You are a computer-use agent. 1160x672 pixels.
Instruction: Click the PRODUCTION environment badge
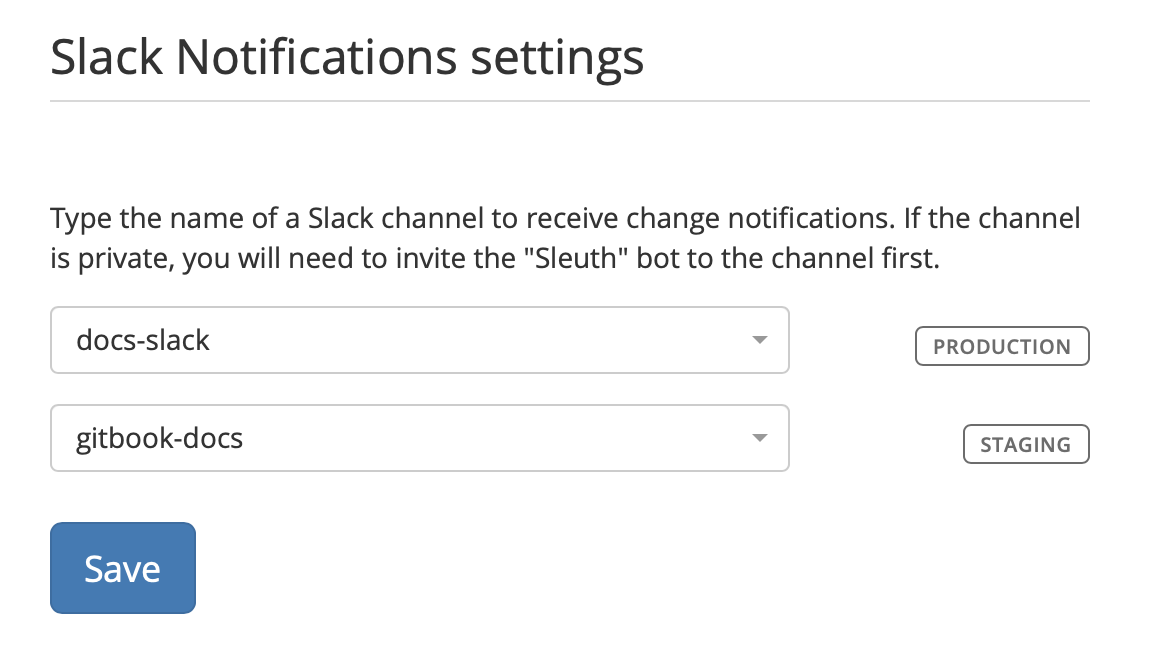click(1001, 347)
